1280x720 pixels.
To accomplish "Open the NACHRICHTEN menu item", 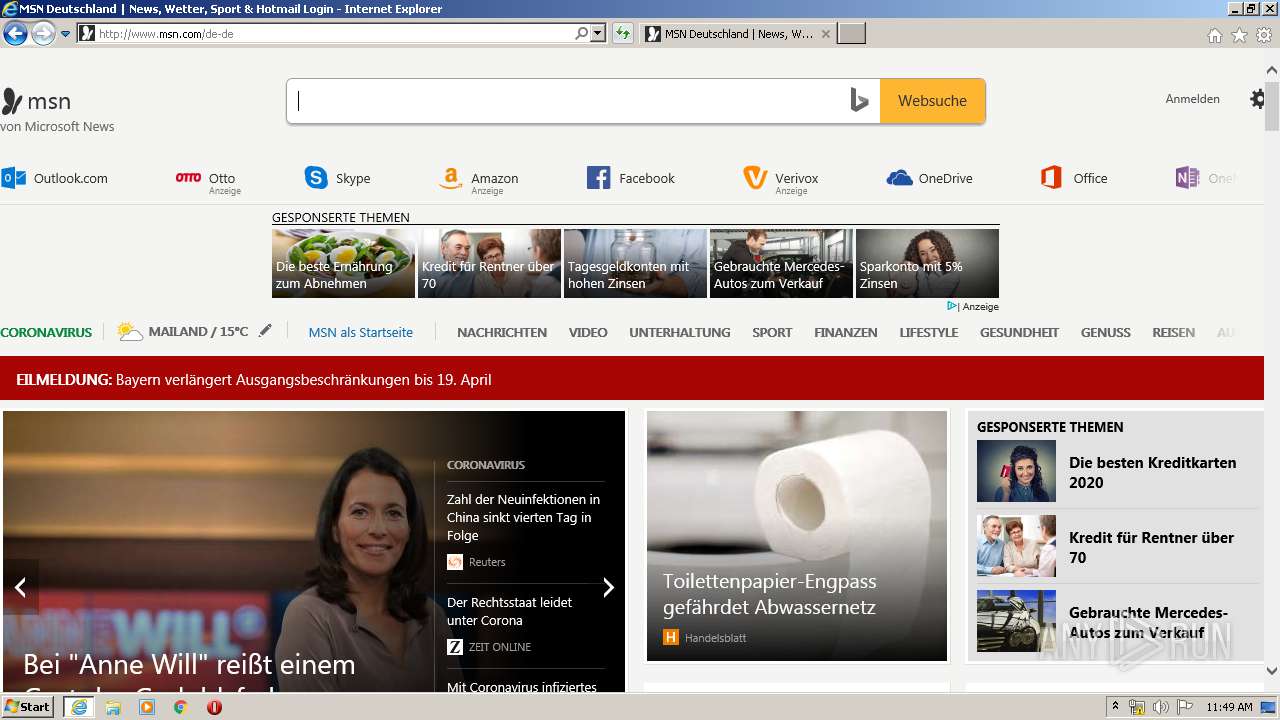I will tap(502, 332).
